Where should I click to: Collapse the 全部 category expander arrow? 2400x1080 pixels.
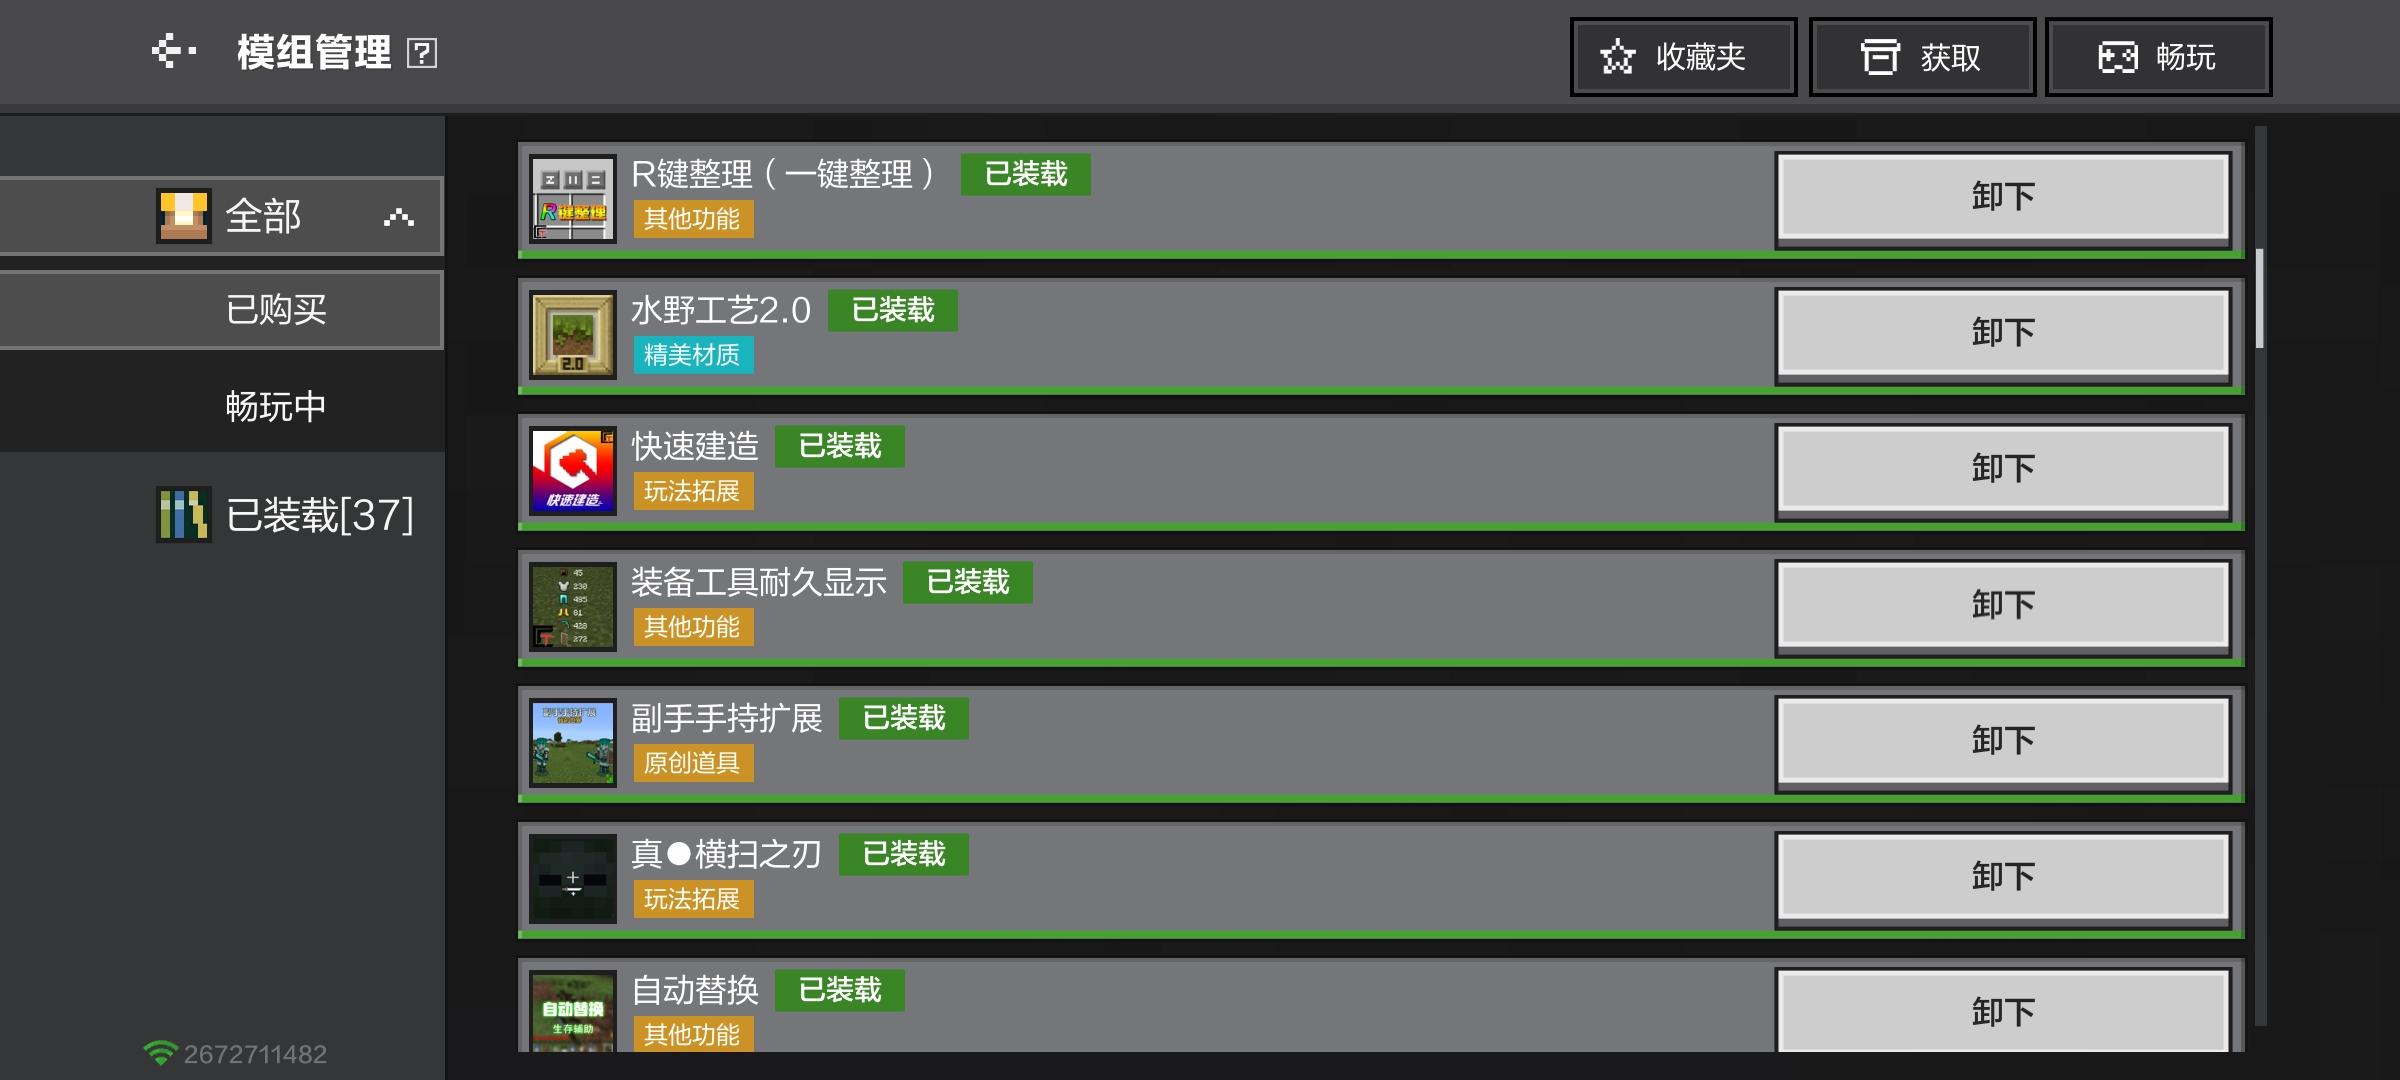[x=398, y=217]
